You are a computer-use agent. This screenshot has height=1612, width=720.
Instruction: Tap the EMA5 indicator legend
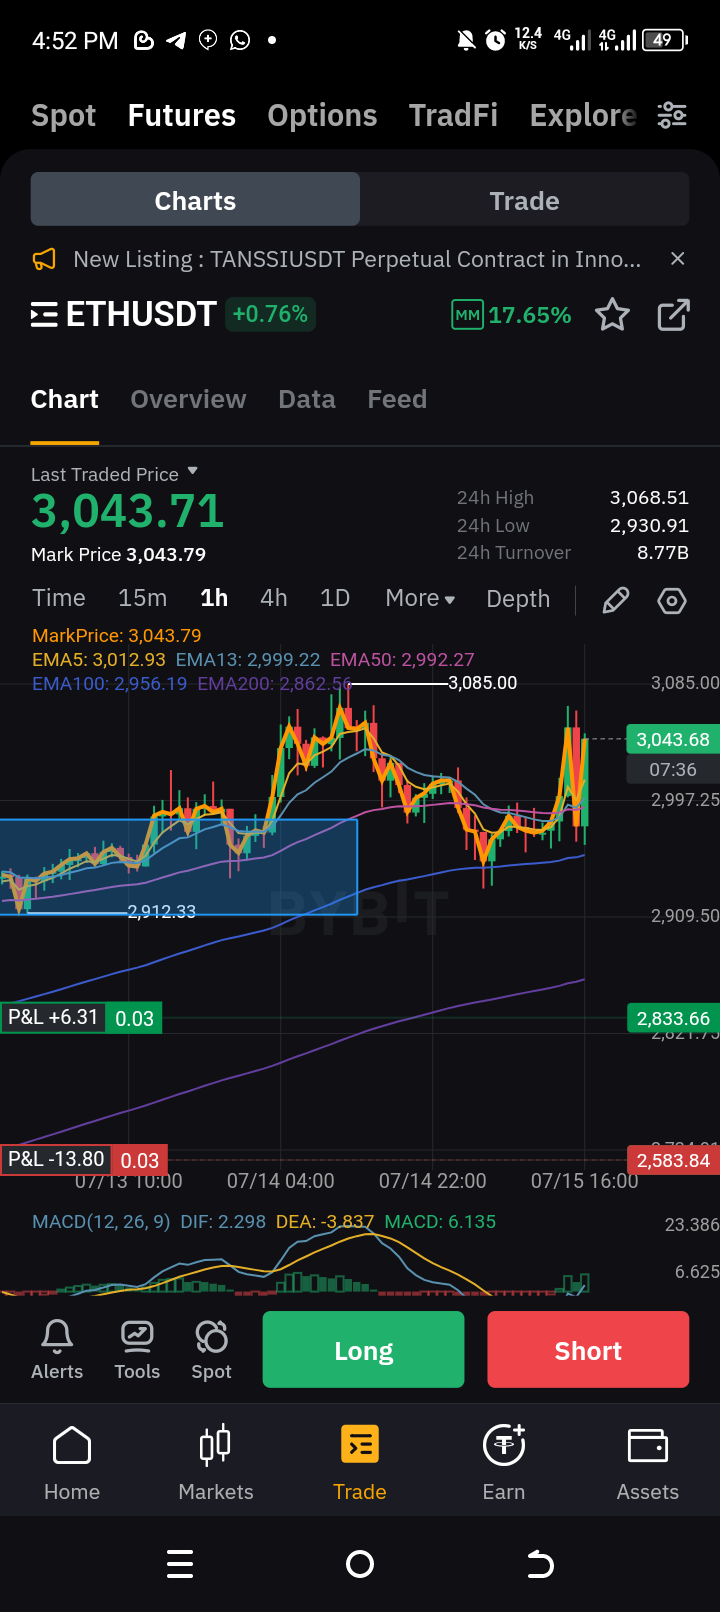click(x=99, y=660)
